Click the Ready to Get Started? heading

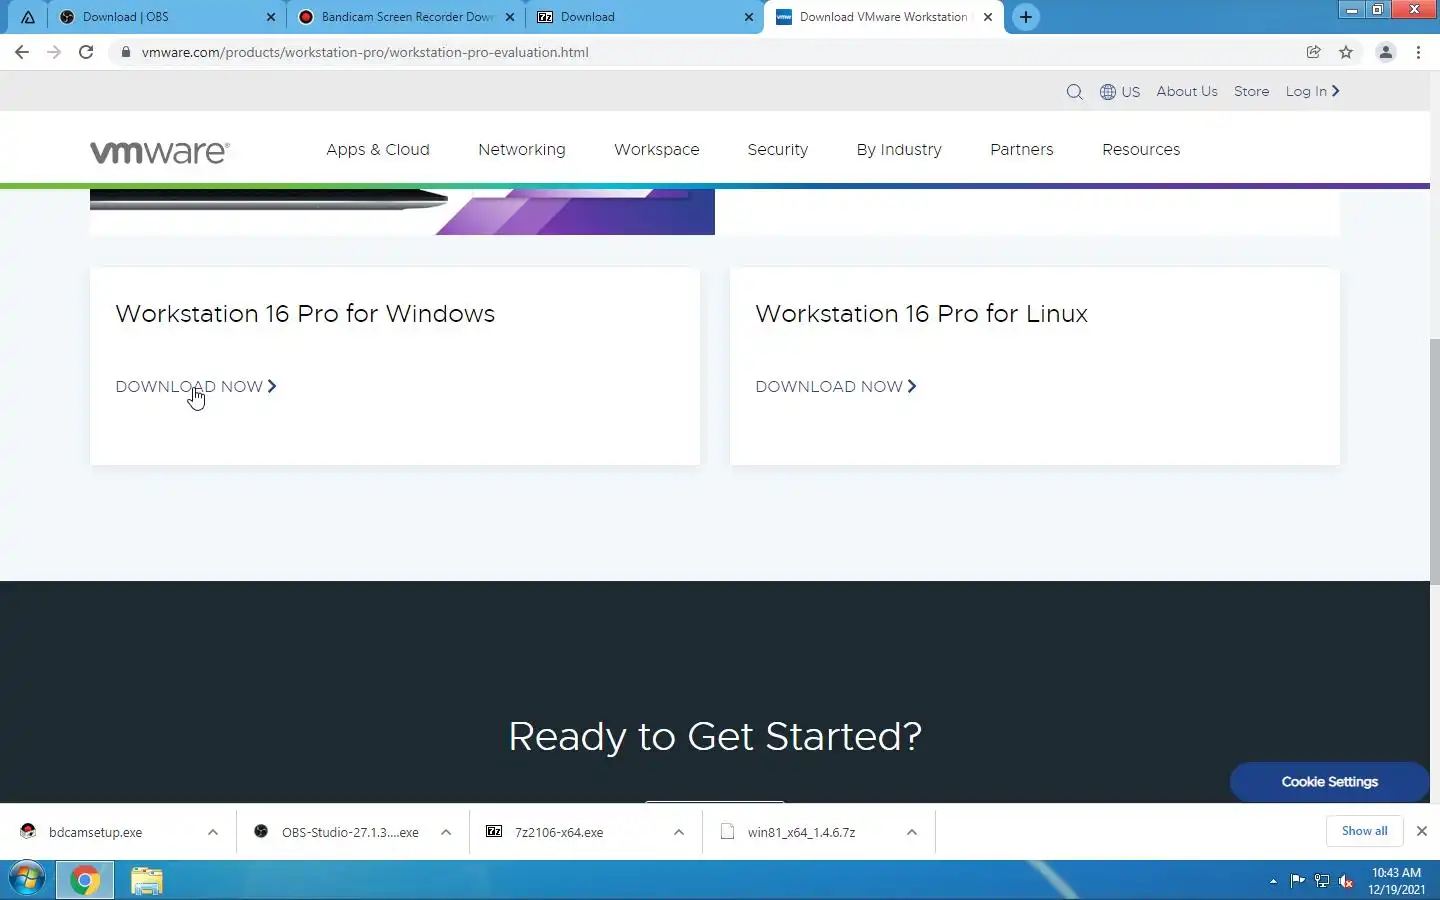(x=715, y=737)
